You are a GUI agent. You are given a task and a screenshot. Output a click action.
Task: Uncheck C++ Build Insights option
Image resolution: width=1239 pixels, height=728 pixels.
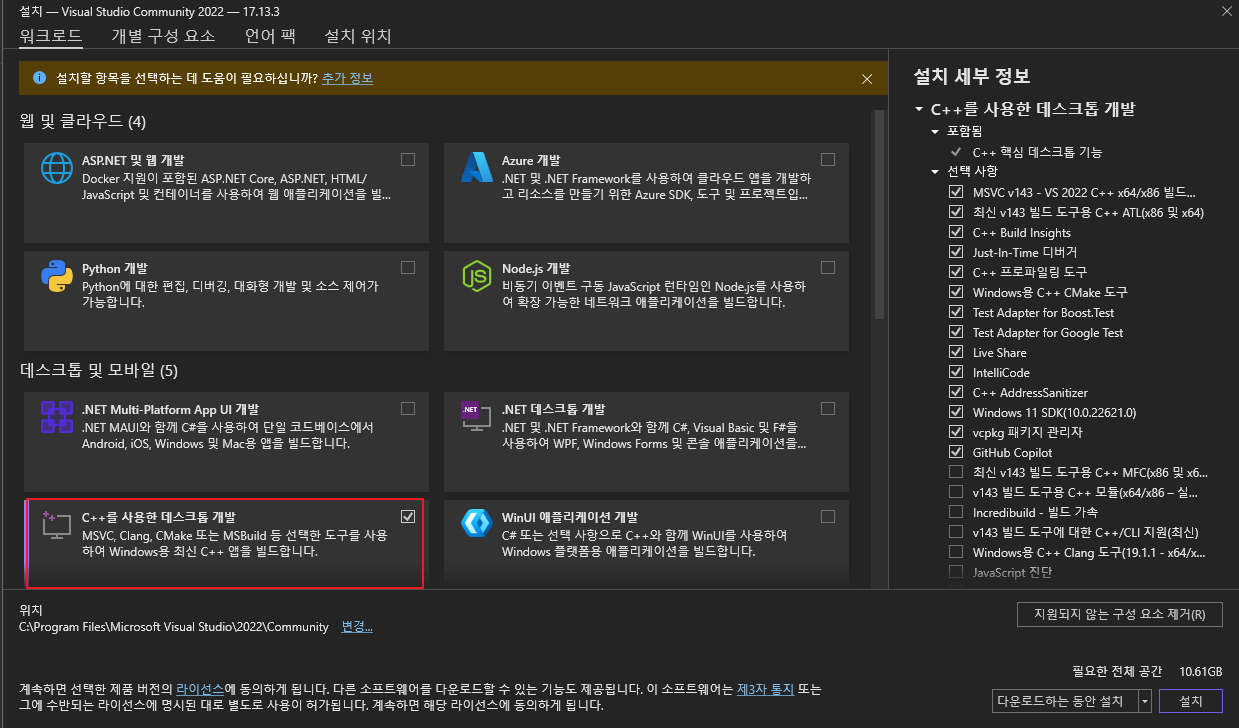(x=956, y=232)
